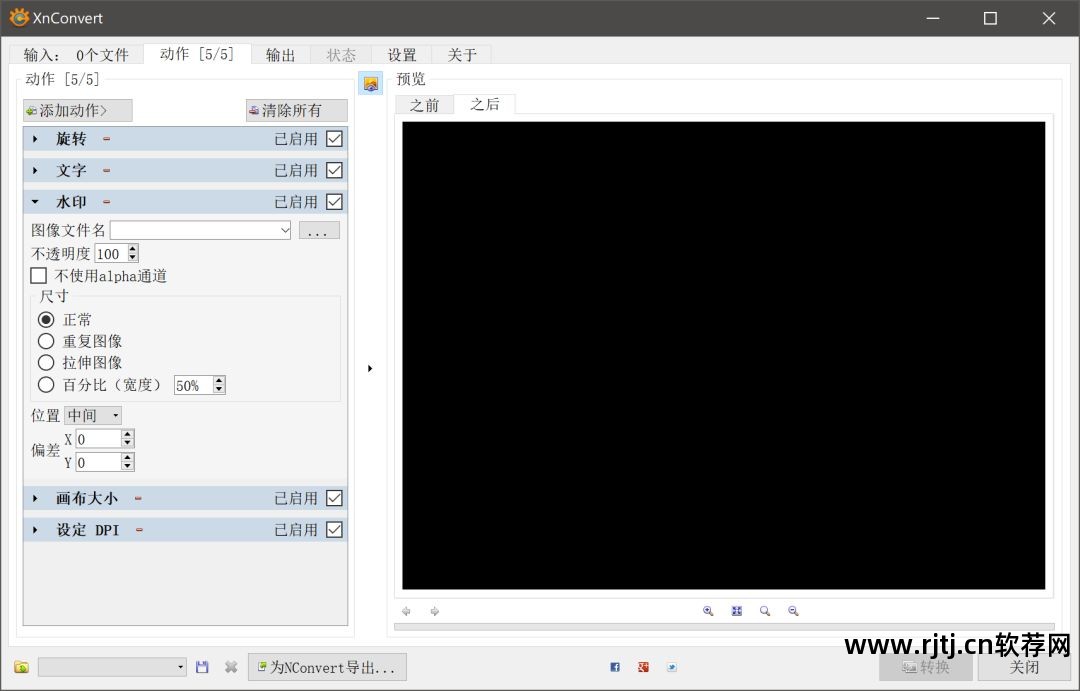The image size is (1080, 691).
Task: Expand the 文字 action section
Action: [35, 171]
